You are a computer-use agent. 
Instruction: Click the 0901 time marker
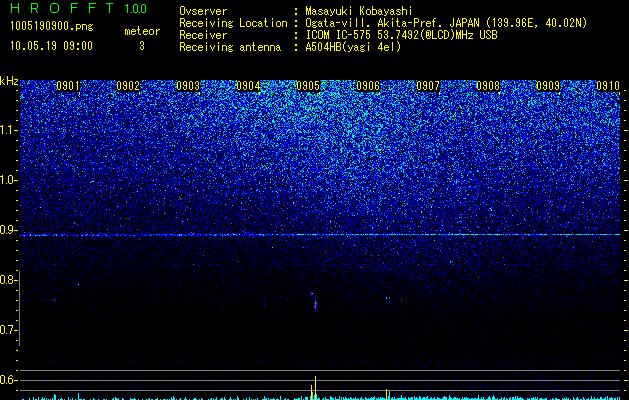(68, 86)
